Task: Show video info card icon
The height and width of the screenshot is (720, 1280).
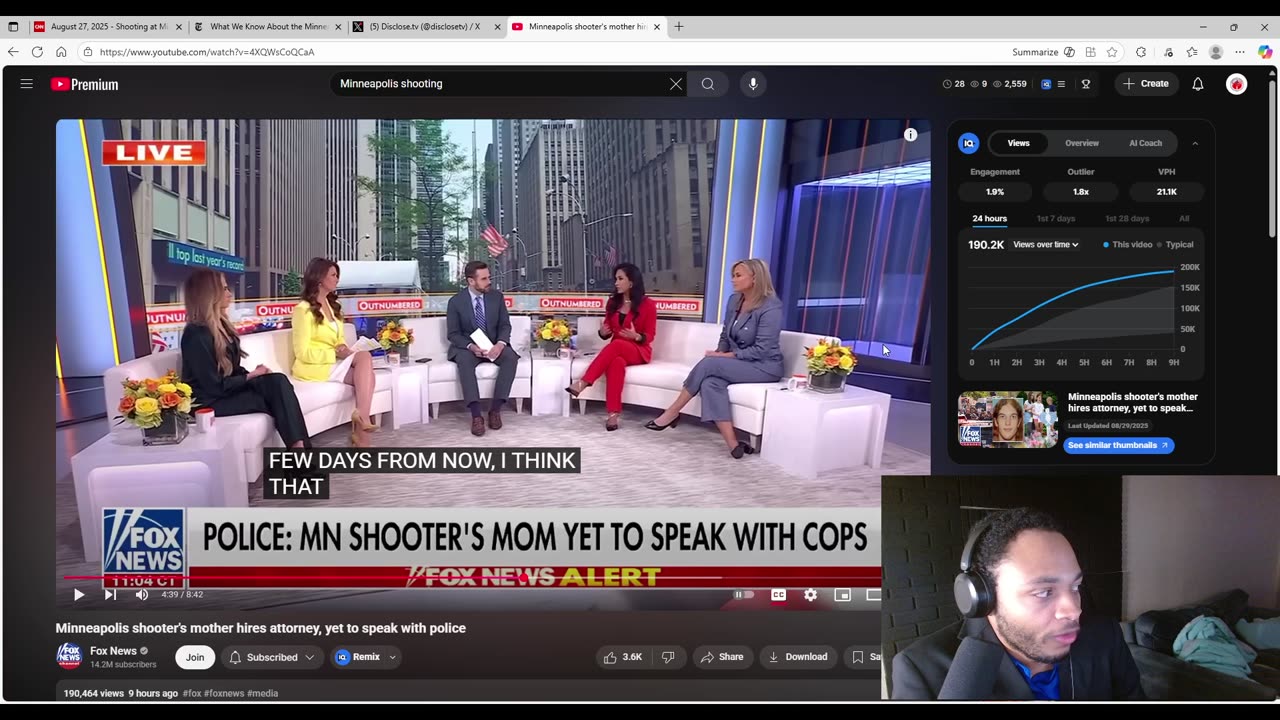Action: (910, 135)
